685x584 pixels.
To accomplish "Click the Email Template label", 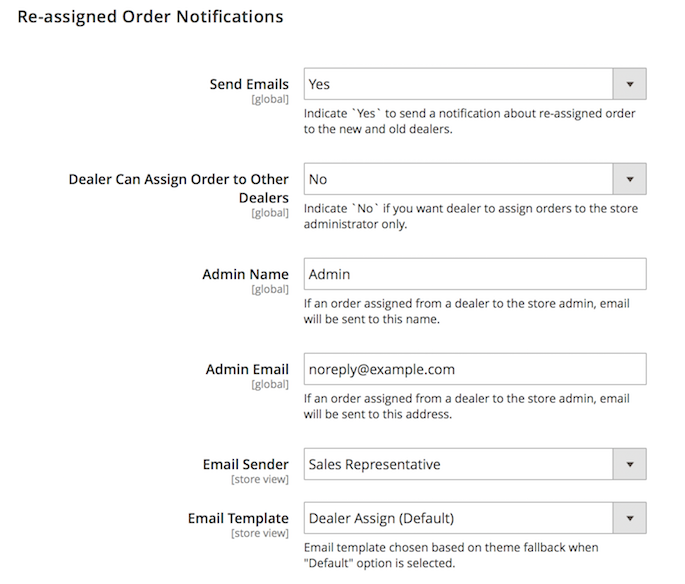I will (x=238, y=518).
